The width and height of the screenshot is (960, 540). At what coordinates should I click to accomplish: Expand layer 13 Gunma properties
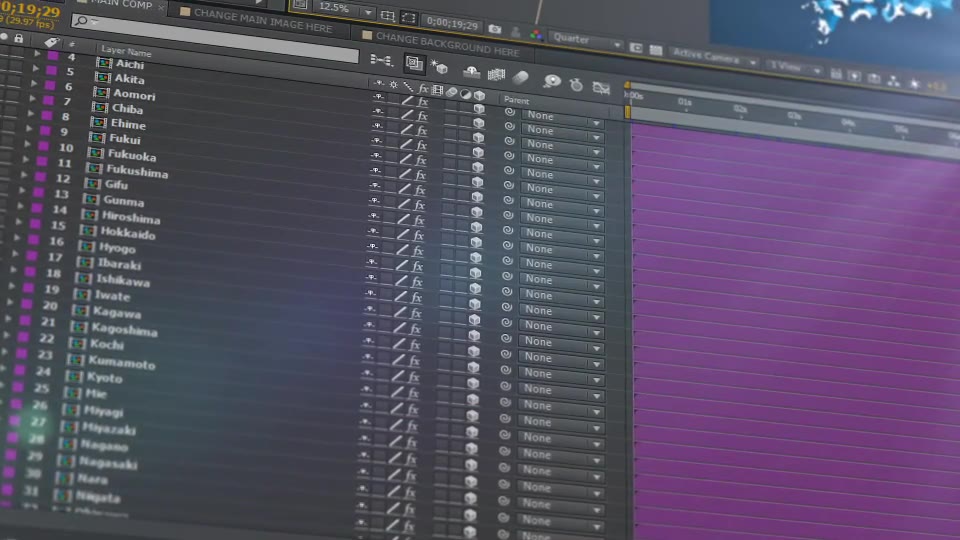coord(21,191)
